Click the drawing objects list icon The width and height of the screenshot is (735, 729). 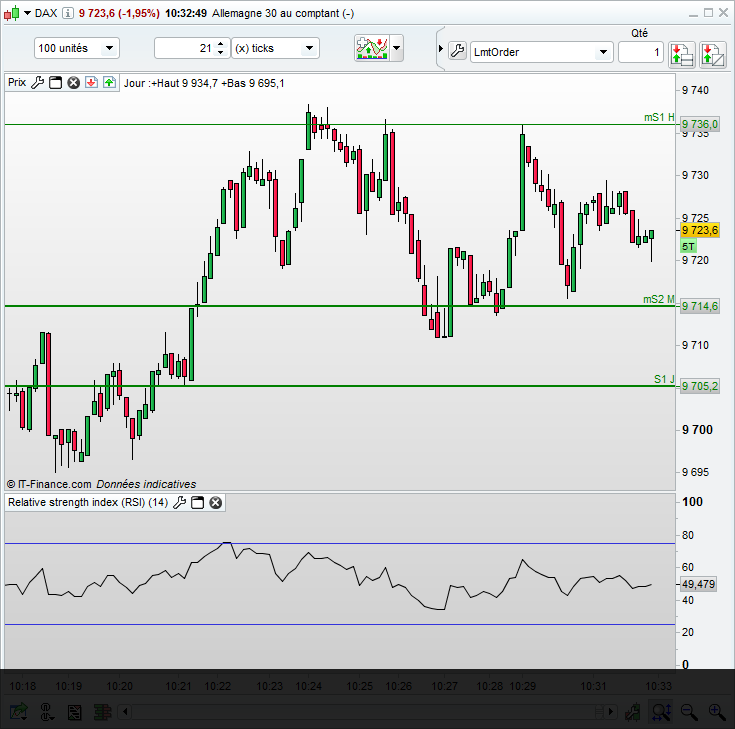(x=75, y=713)
